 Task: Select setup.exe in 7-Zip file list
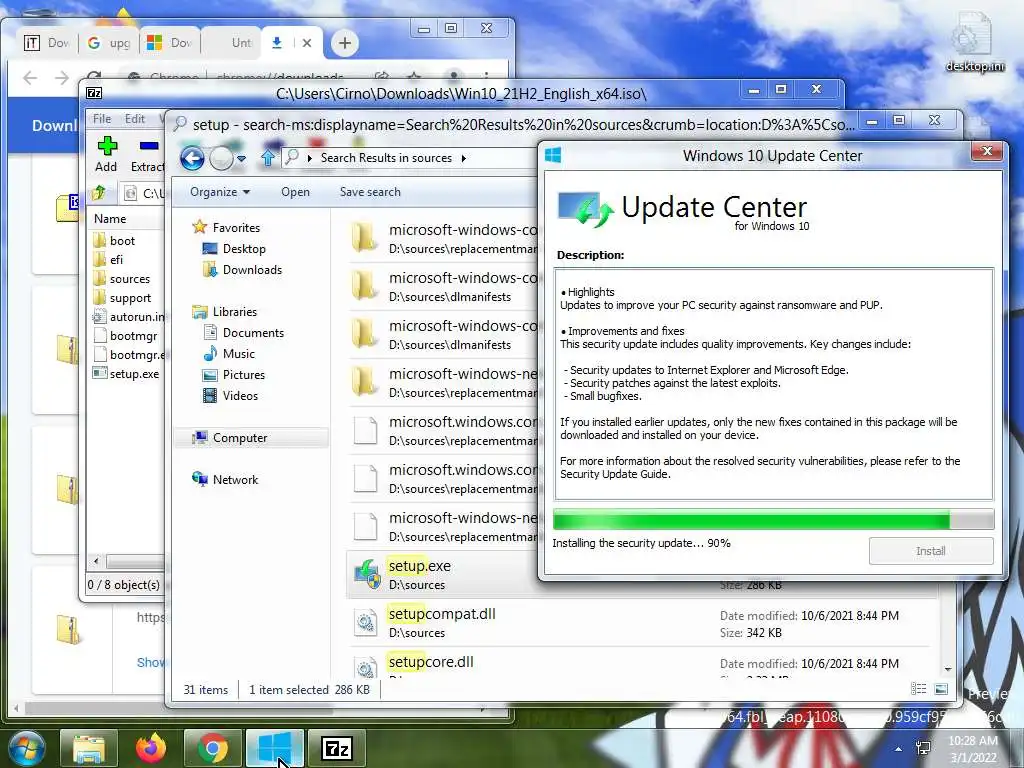[x=134, y=374]
